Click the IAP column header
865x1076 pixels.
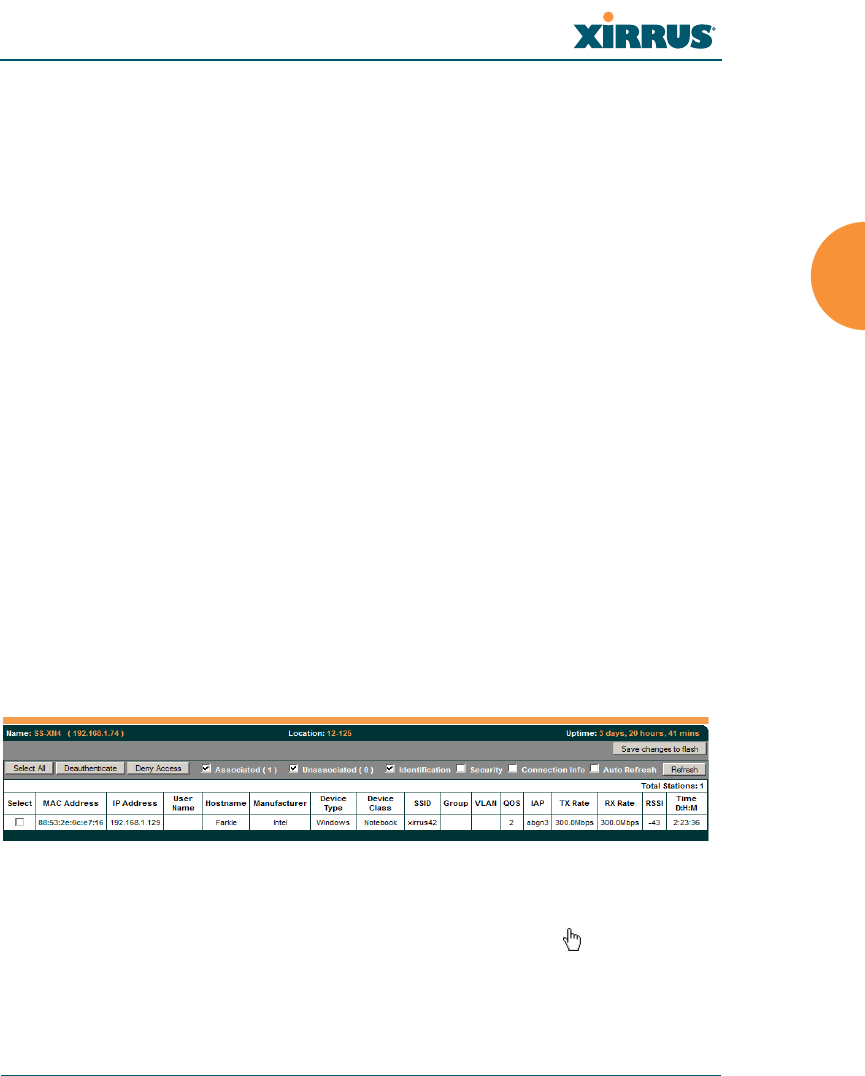click(x=538, y=803)
